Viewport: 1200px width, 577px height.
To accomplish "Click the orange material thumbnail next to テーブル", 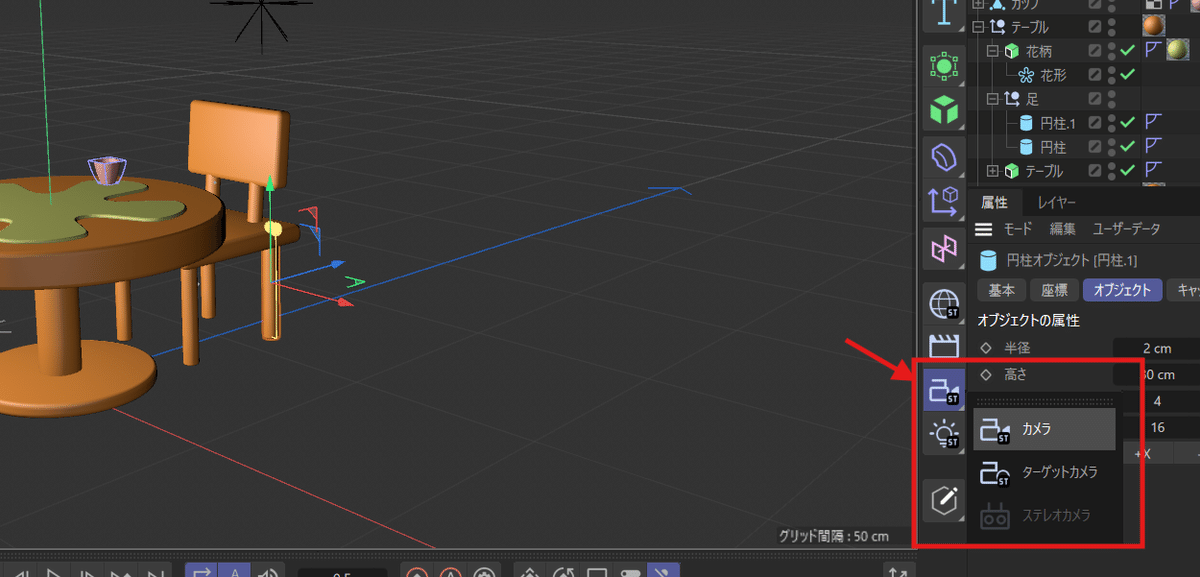I will [x=1154, y=26].
